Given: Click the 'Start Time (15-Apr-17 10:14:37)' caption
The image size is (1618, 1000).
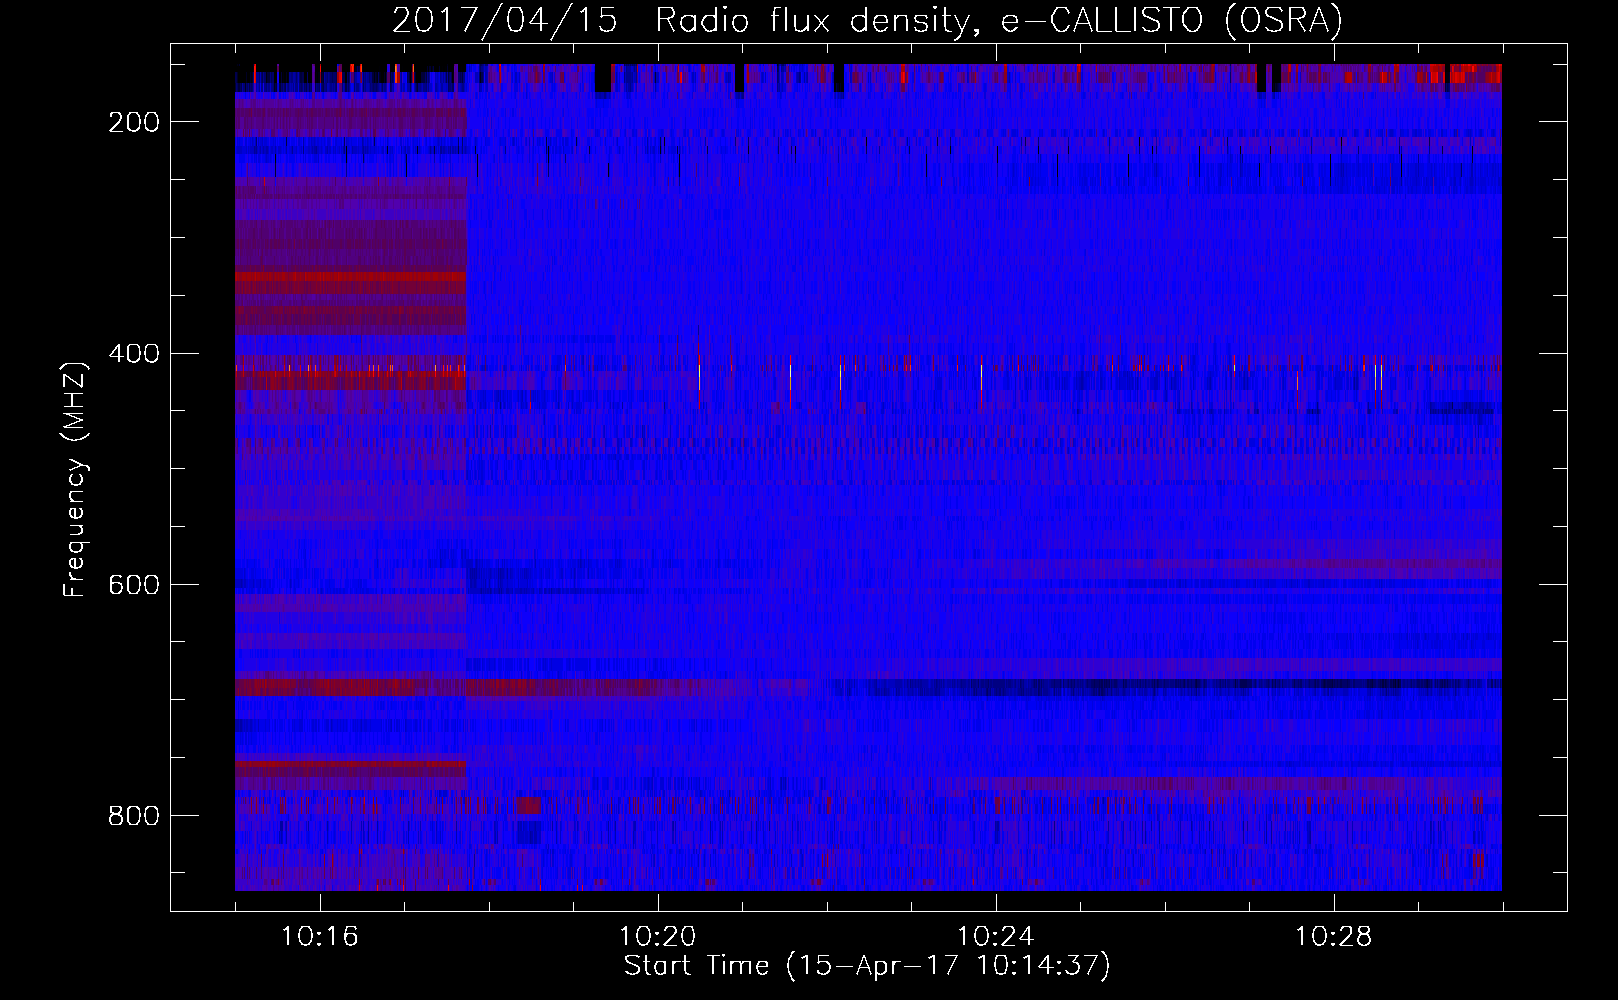Looking at the screenshot, I should pos(867,966).
